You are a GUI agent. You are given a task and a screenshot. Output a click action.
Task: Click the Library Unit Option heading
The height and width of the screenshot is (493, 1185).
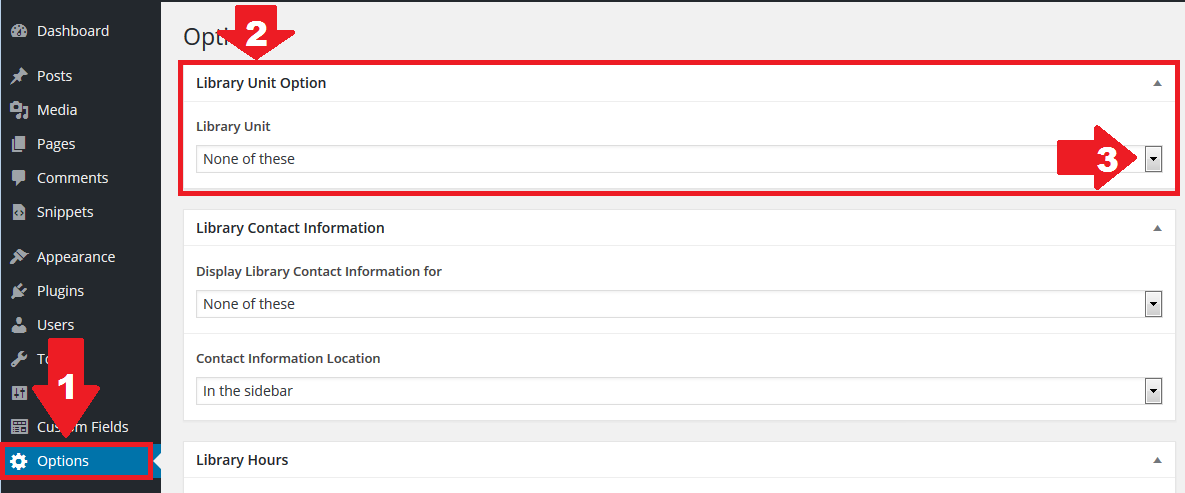(261, 83)
